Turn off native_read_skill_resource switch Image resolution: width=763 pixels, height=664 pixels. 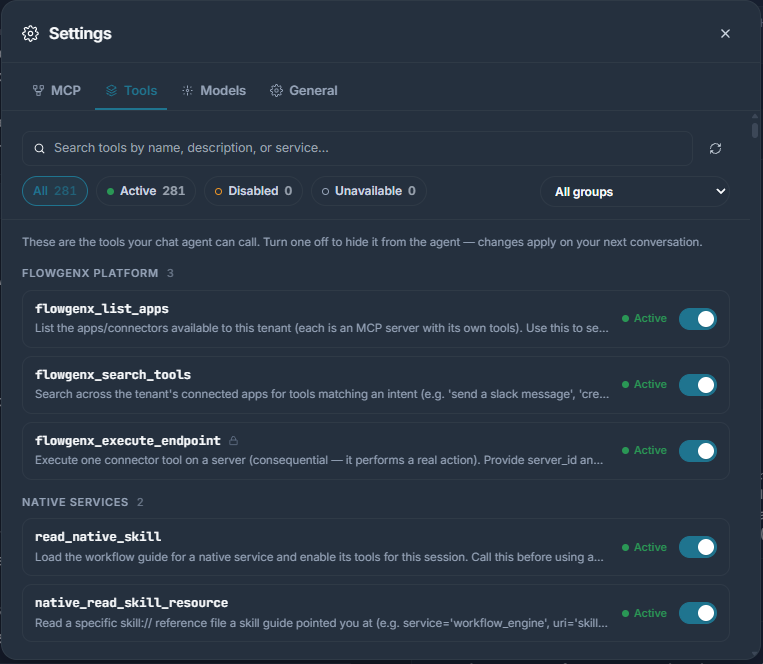click(x=697, y=613)
